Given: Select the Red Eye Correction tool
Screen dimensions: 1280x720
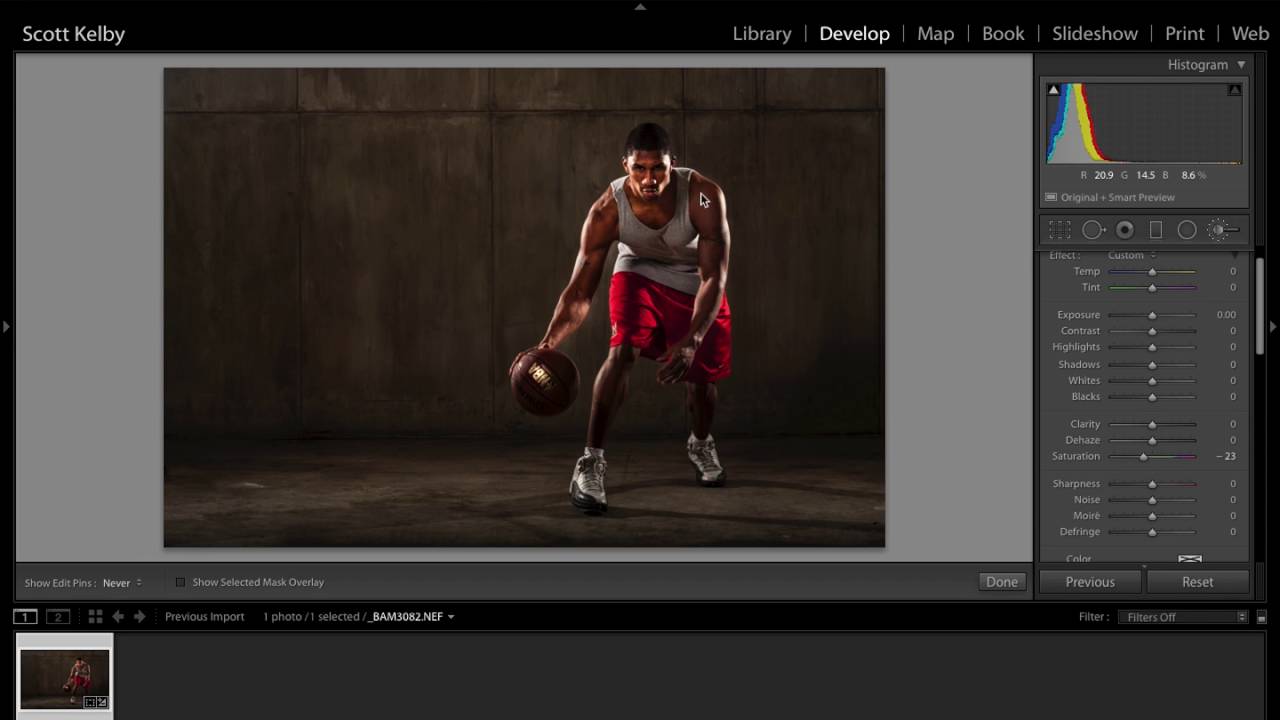Looking at the screenshot, I should 1125,230.
